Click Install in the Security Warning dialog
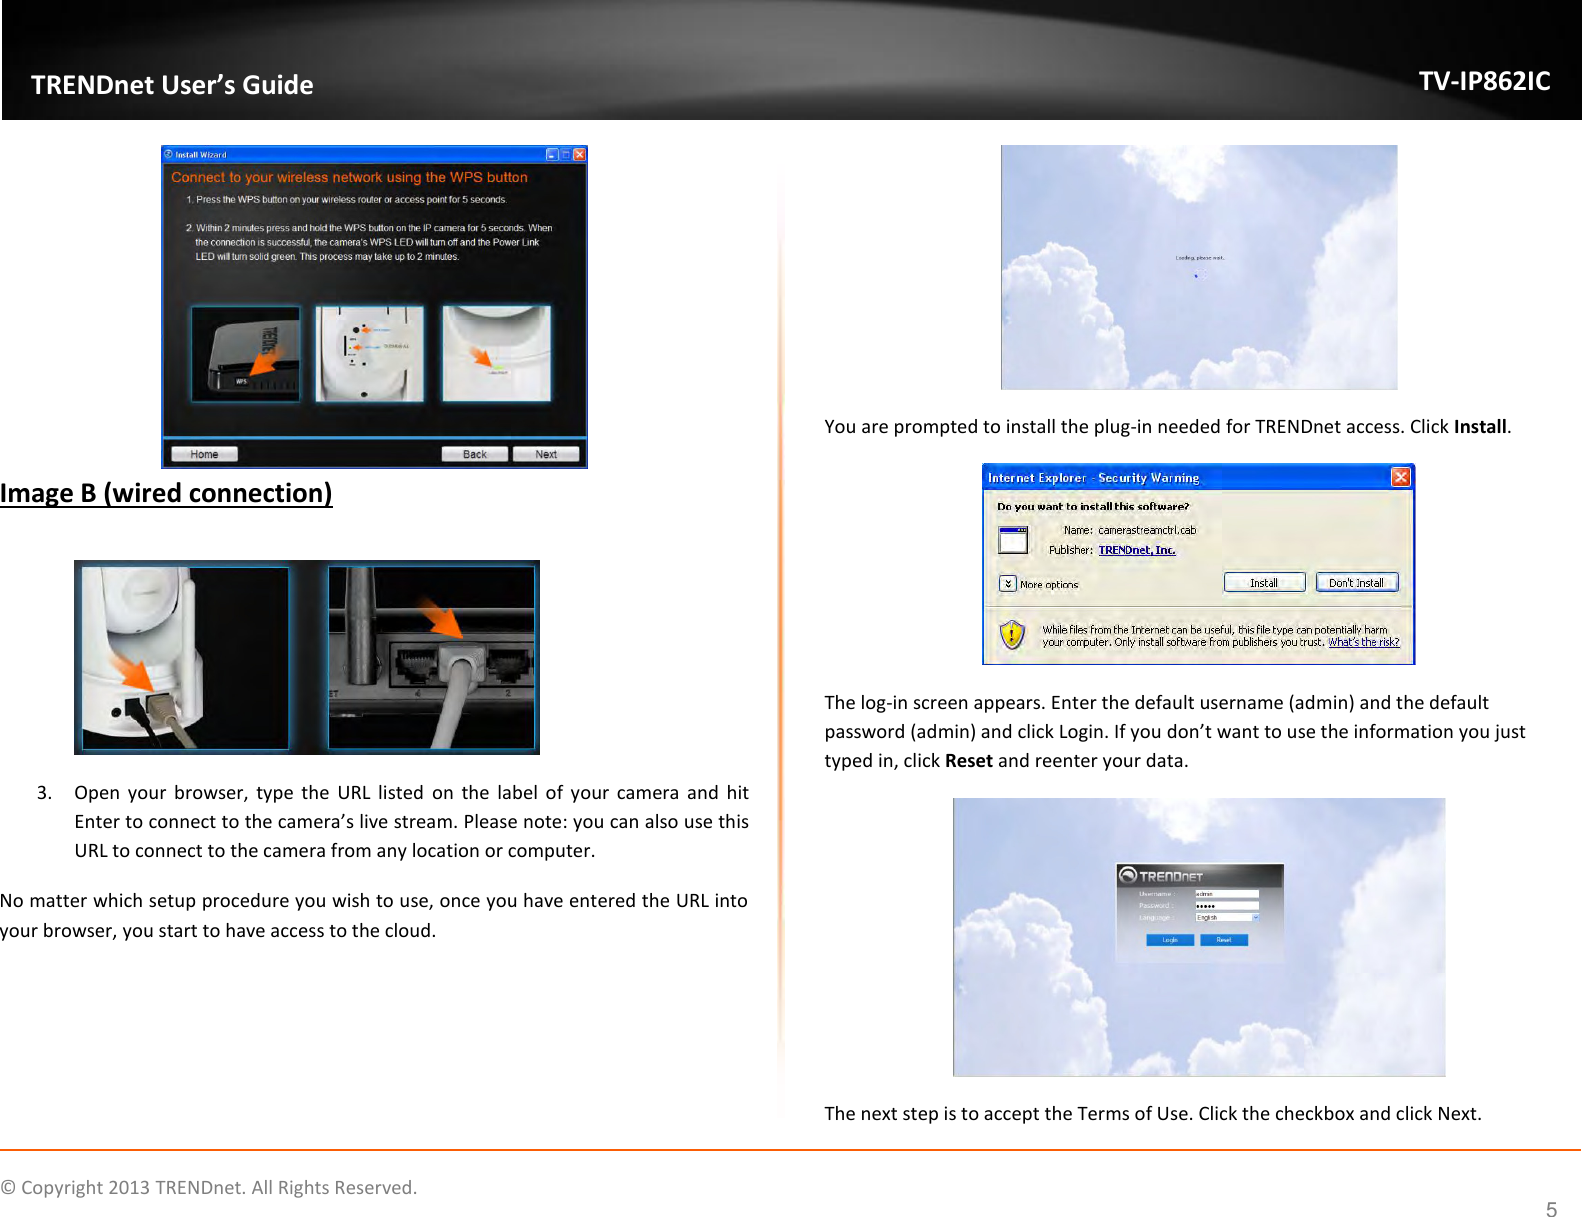1582x1217 pixels. (1264, 583)
